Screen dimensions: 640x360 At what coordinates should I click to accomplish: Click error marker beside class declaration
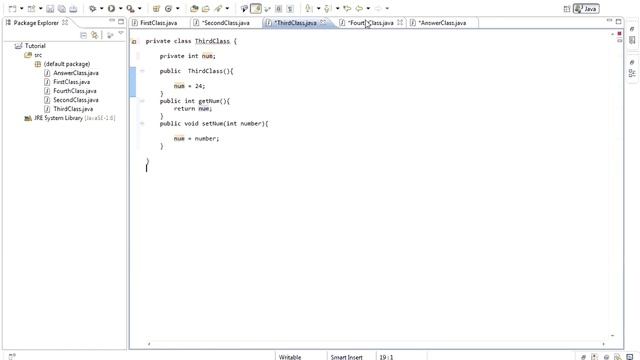tap(134, 41)
